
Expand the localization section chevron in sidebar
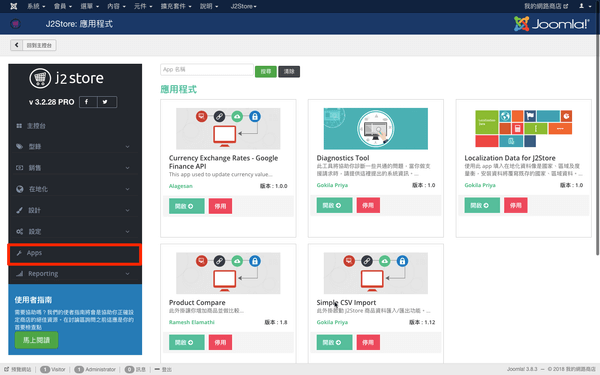click(x=127, y=189)
